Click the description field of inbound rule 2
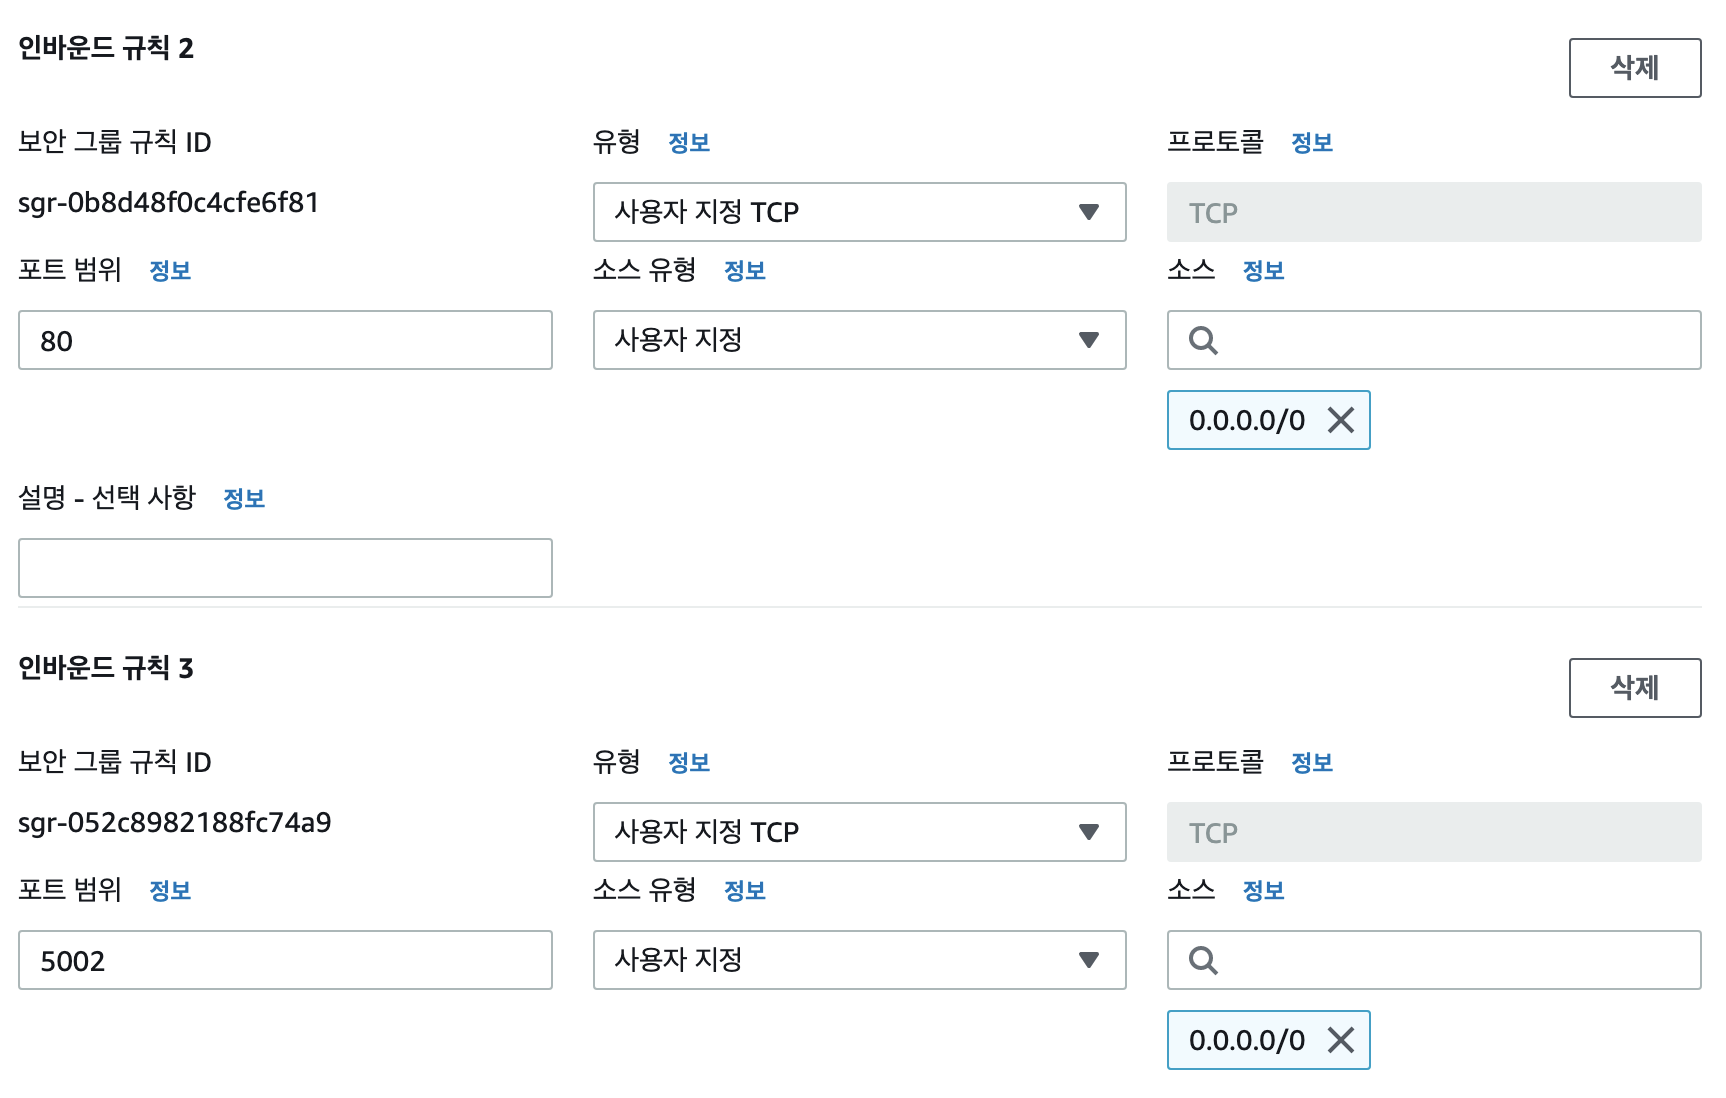 pyautogui.click(x=285, y=568)
